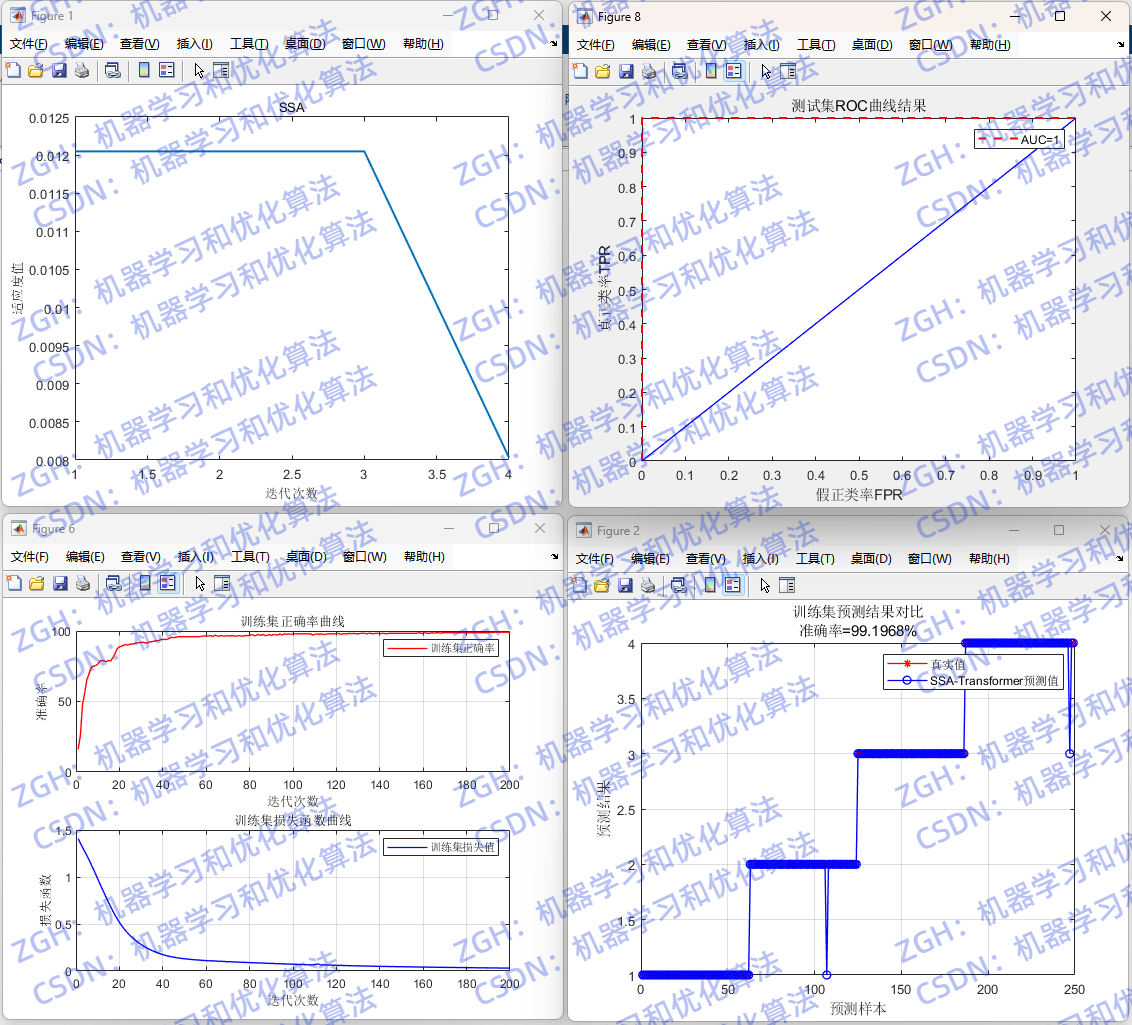The image size is (1132, 1025).
Task: Click 假正类率FPR axis label in Figure 8
Action: point(859,494)
